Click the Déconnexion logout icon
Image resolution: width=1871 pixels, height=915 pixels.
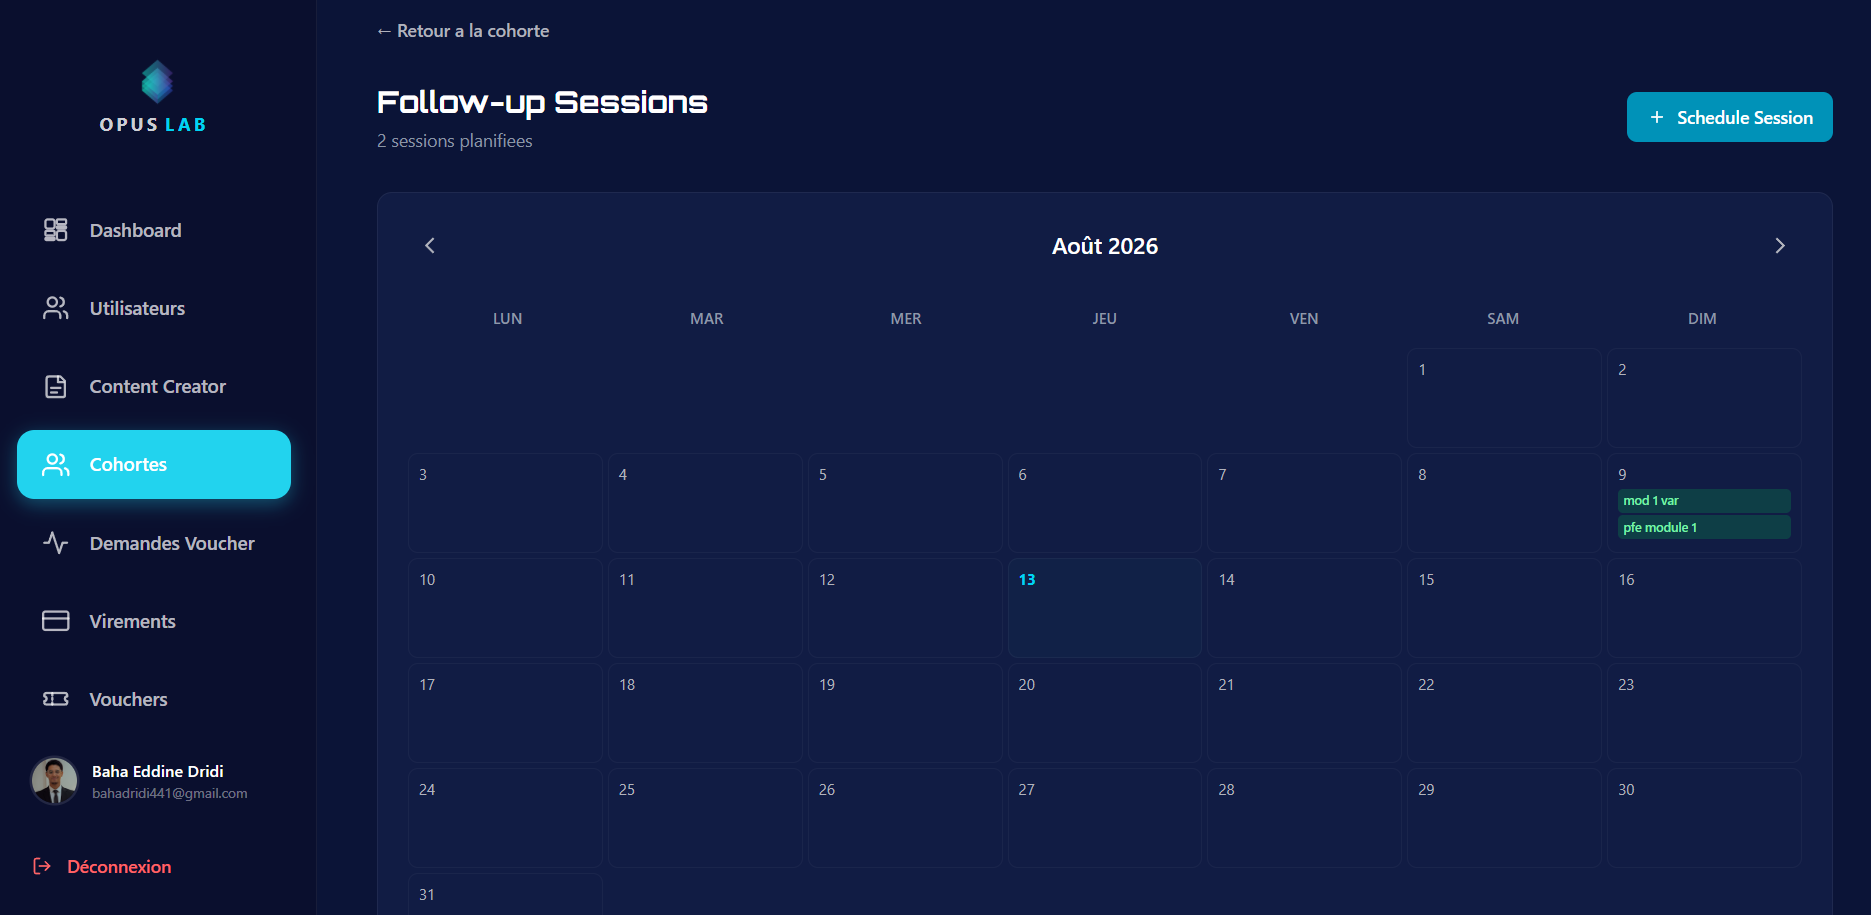(x=42, y=866)
